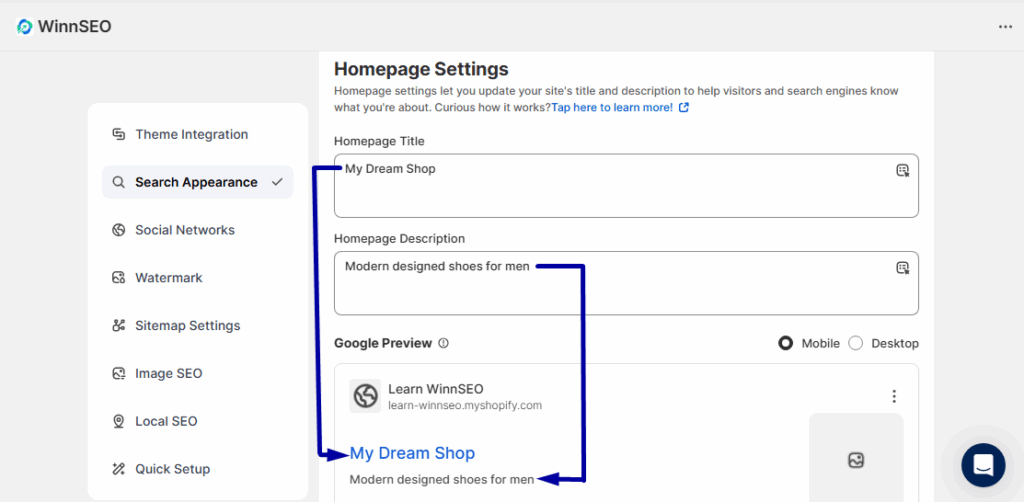Click the WinnSEO logo icon

[x=25, y=26]
